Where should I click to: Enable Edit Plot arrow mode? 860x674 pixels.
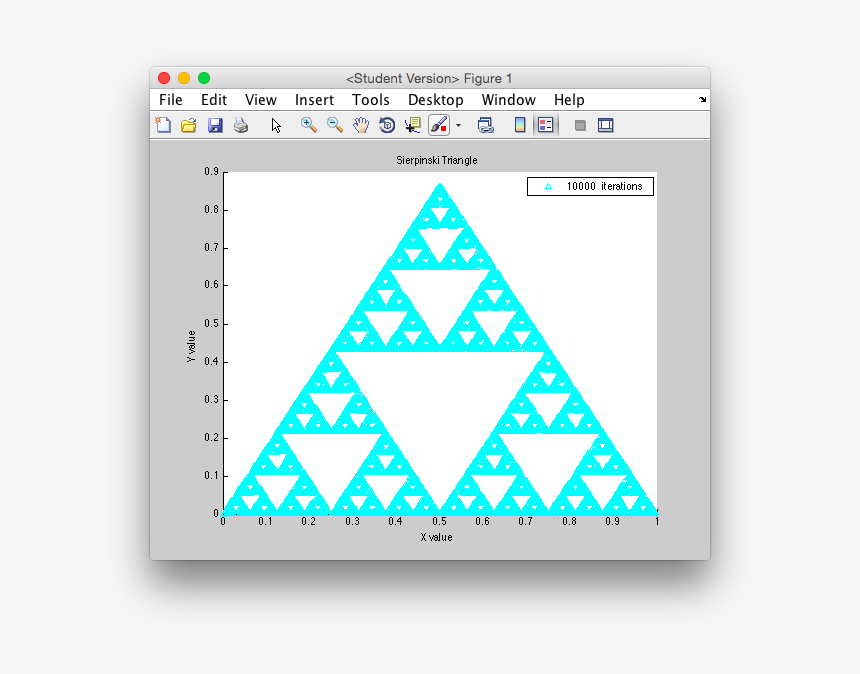click(x=275, y=124)
